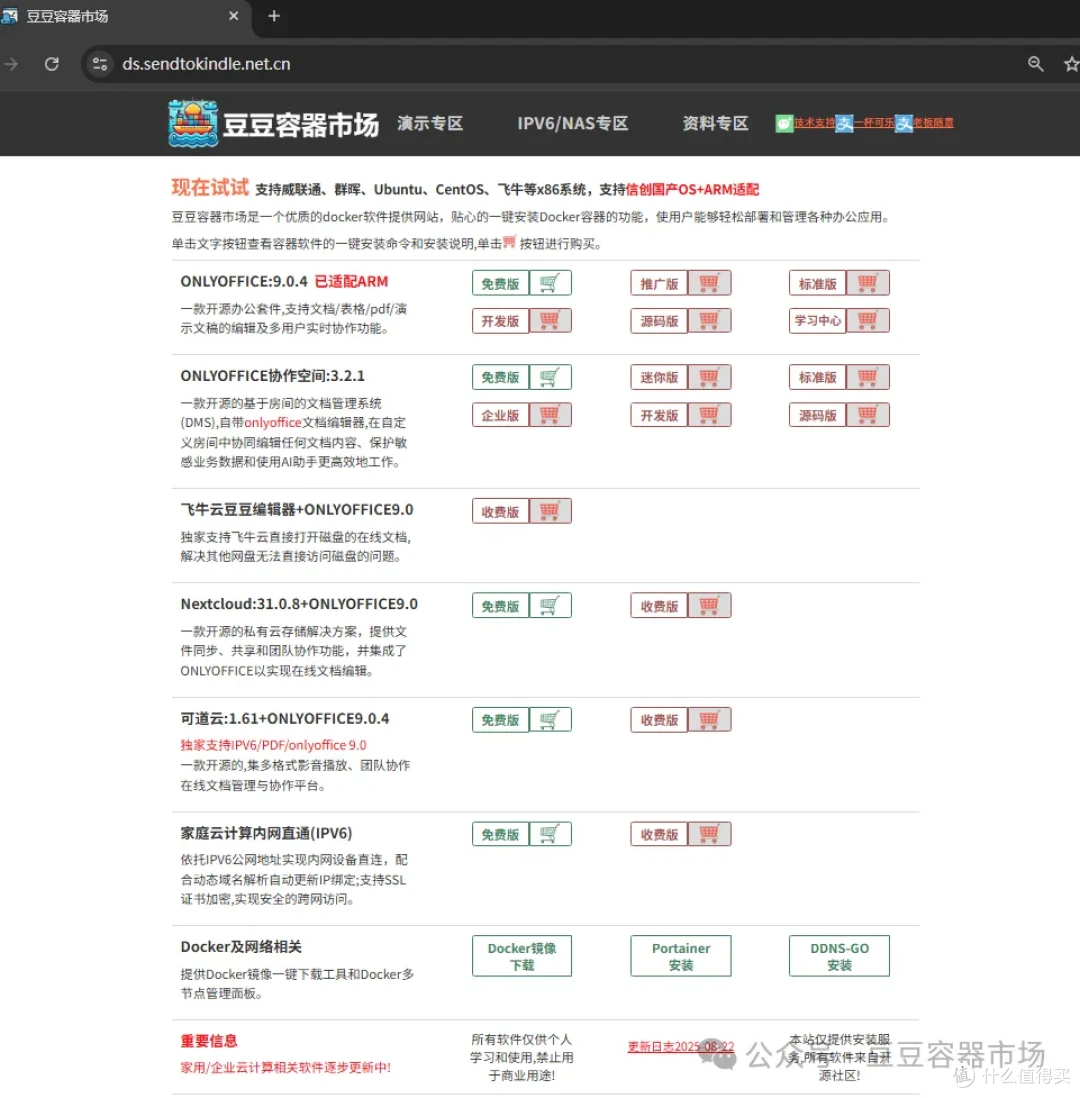Click the DDNS-GO安装 button
The width and height of the screenshot is (1080, 1098).
[x=839, y=956]
